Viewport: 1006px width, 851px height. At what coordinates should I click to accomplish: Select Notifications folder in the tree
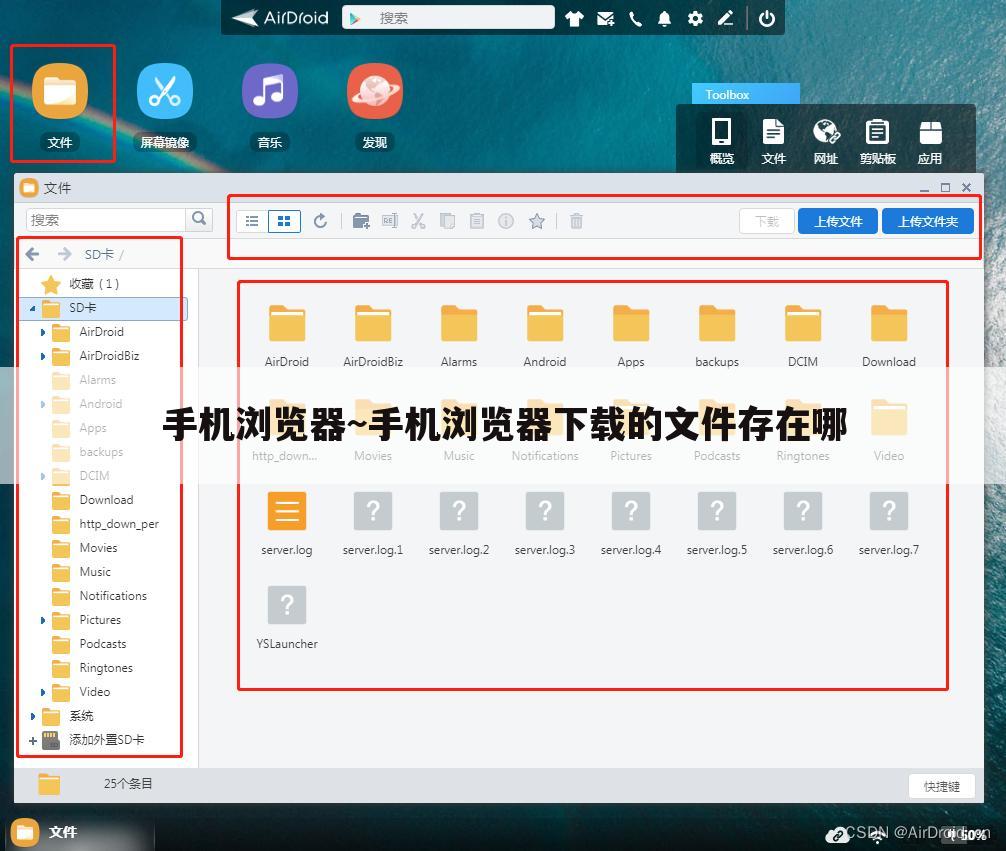[x=113, y=596]
